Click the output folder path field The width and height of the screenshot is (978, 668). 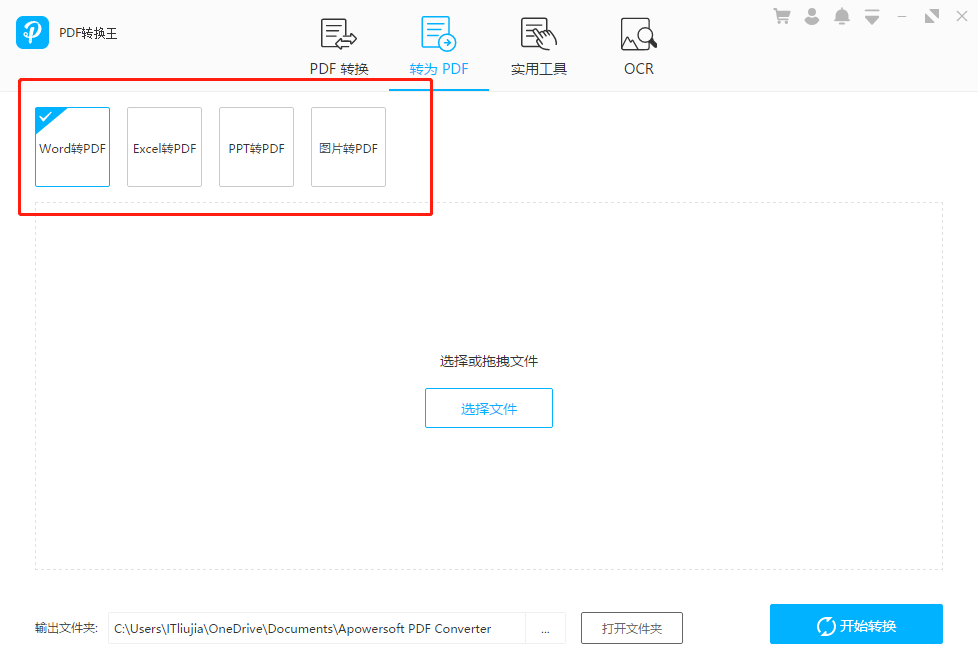(x=317, y=628)
